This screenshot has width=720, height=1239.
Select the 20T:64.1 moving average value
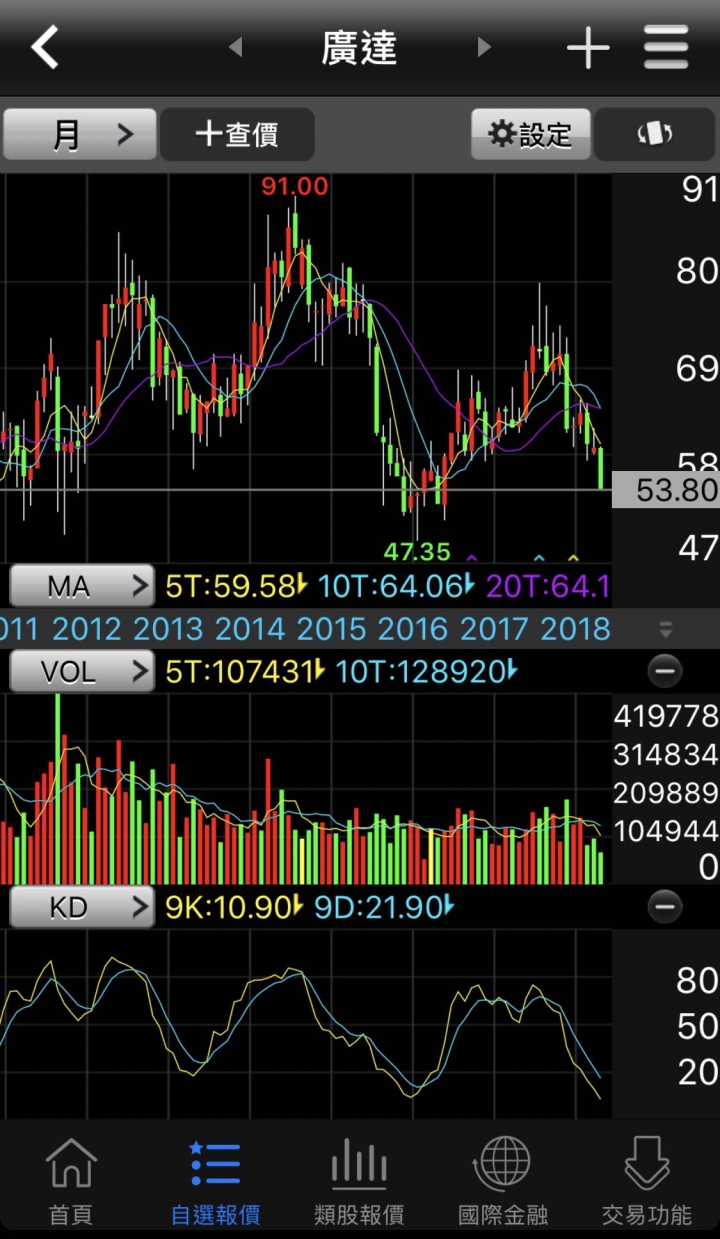548,586
